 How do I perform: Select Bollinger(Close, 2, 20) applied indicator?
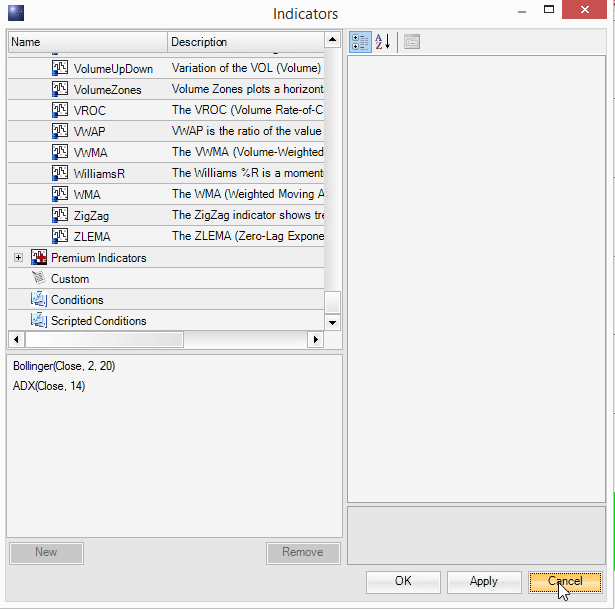(x=64, y=366)
